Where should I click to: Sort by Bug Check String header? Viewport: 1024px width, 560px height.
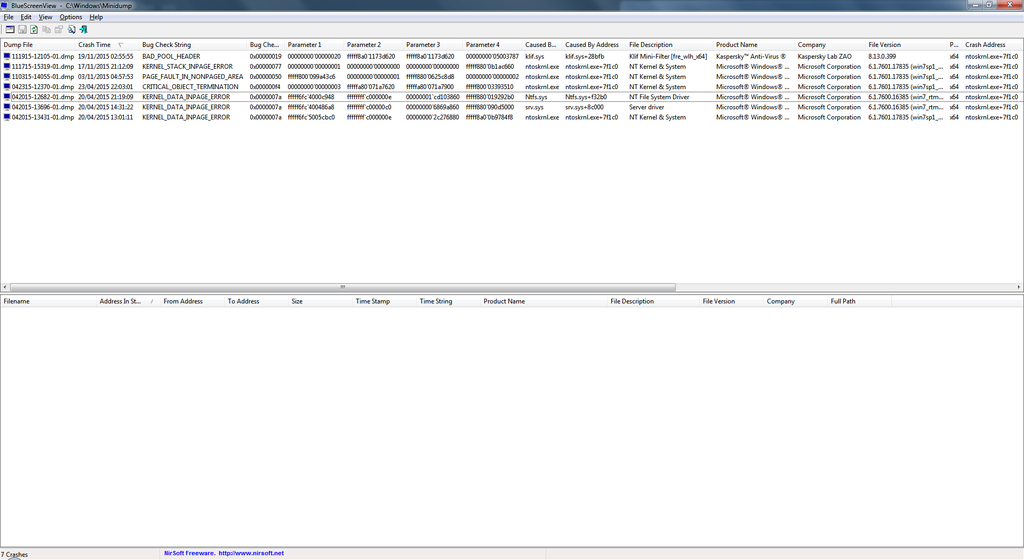pyautogui.click(x=166, y=45)
